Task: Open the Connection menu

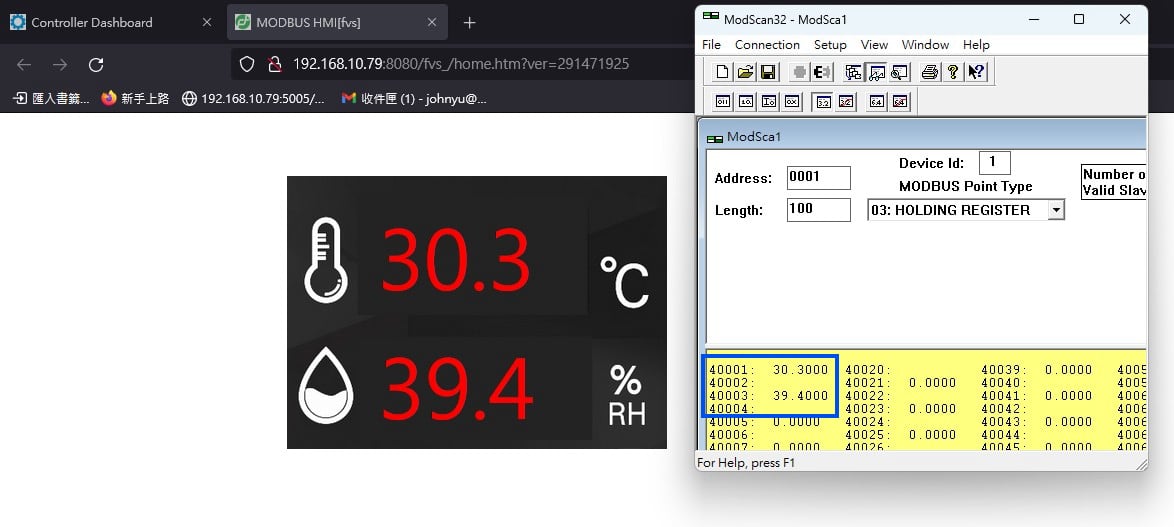Action: tap(767, 45)
